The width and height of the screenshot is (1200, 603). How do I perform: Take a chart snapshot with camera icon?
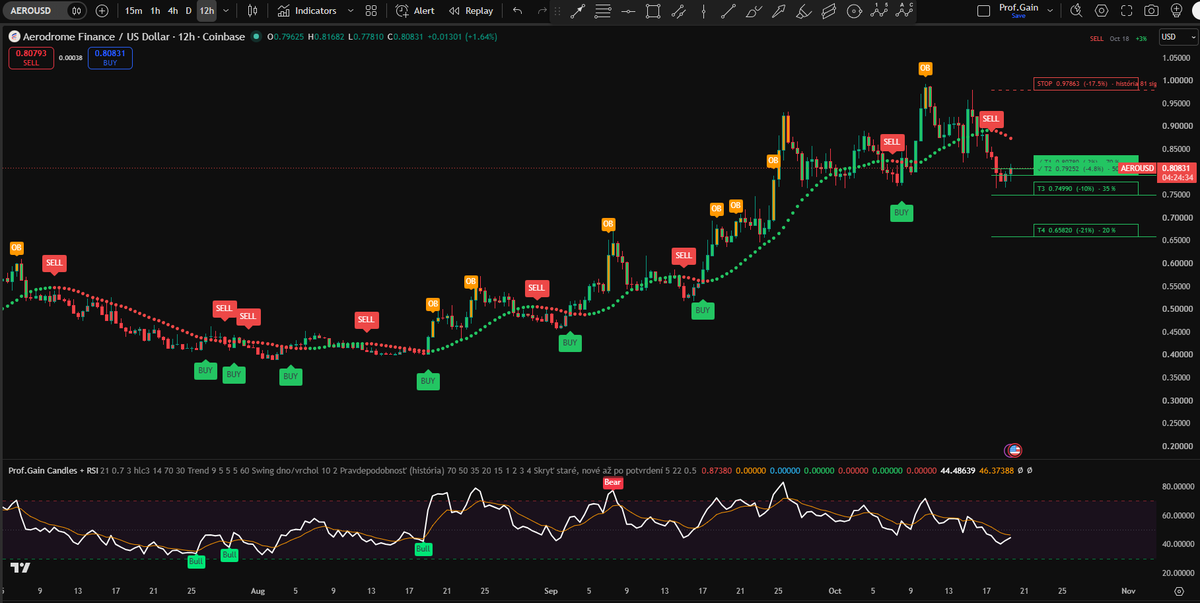[x=1152, y=10]
